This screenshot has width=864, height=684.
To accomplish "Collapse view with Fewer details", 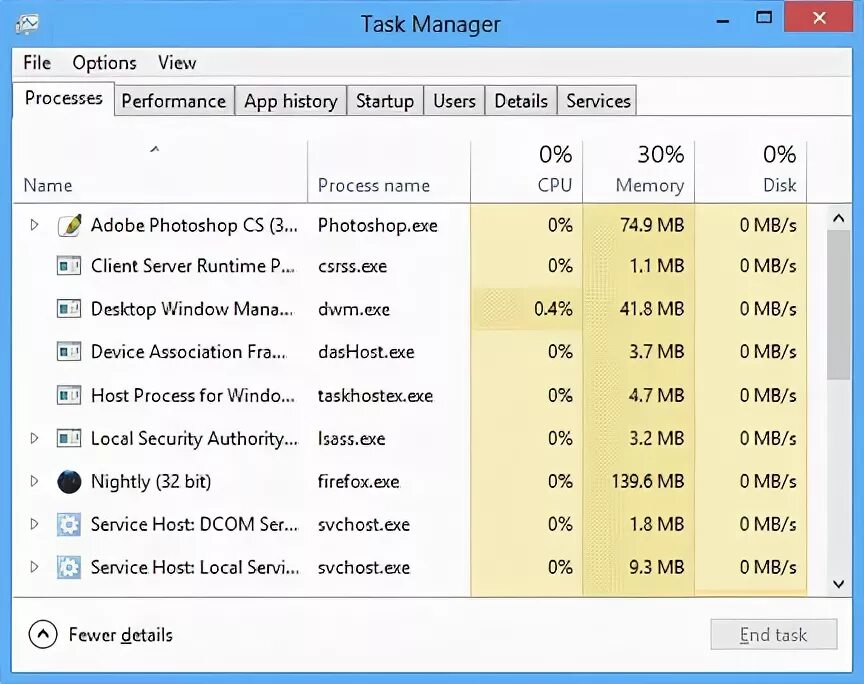I will [100, 634].
